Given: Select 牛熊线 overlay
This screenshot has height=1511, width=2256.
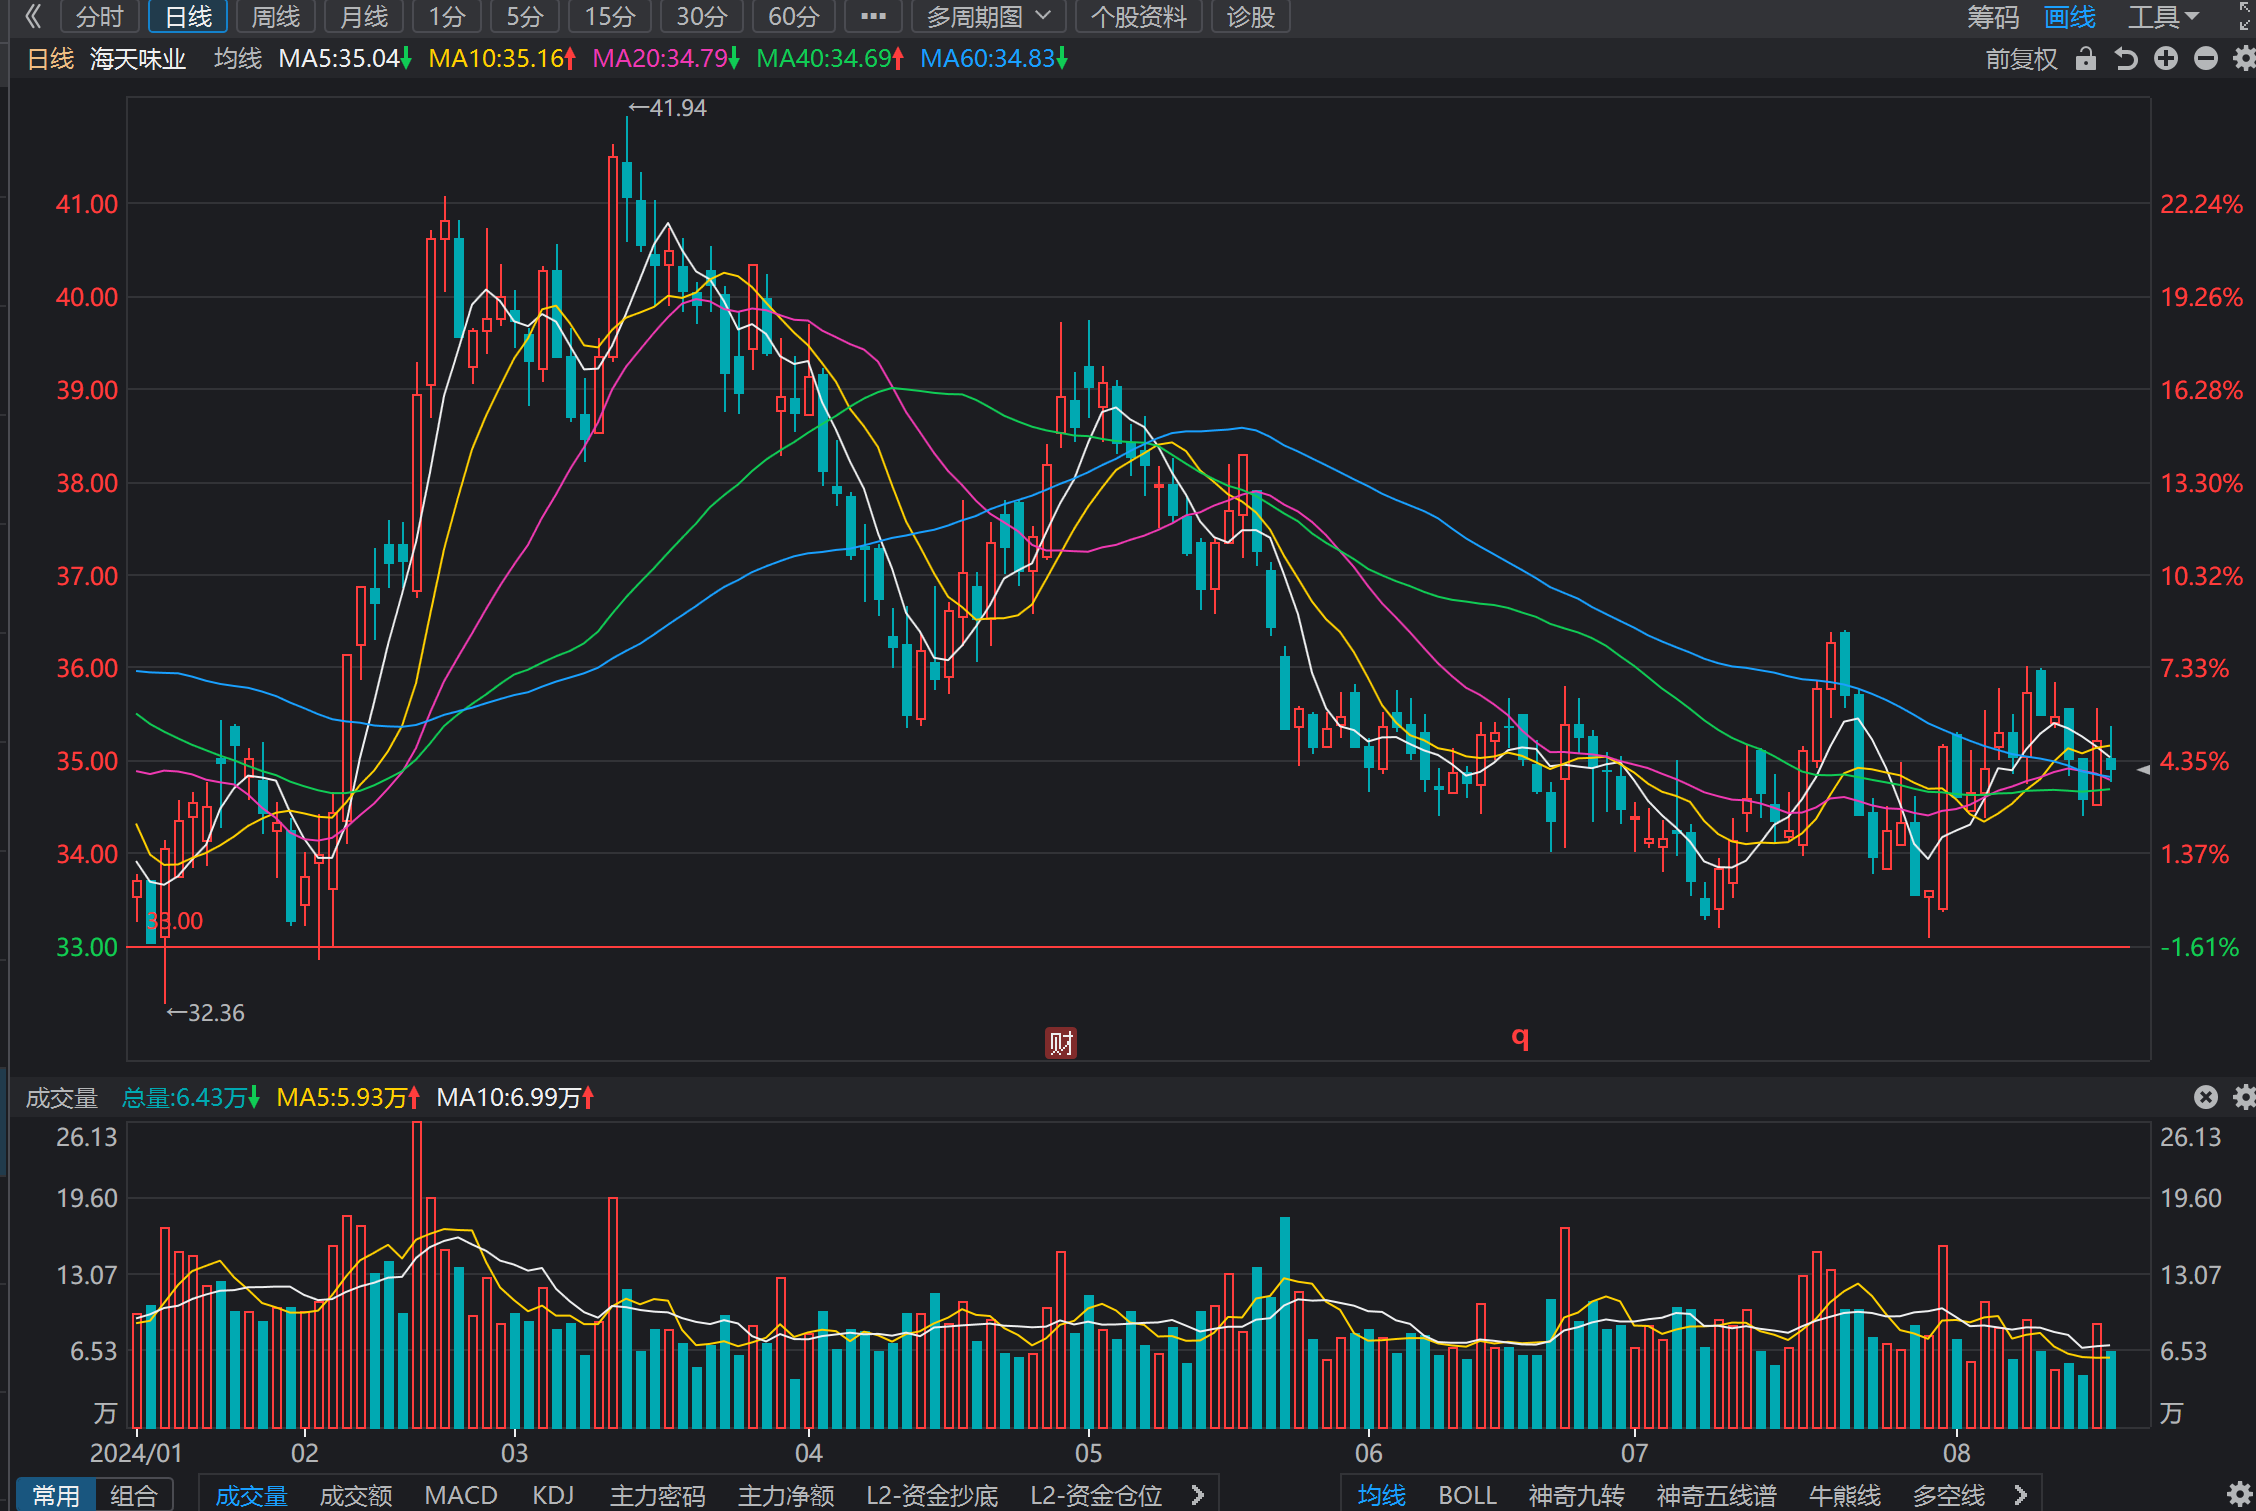Looking at the screenshot, I should click(1844, 1495).
